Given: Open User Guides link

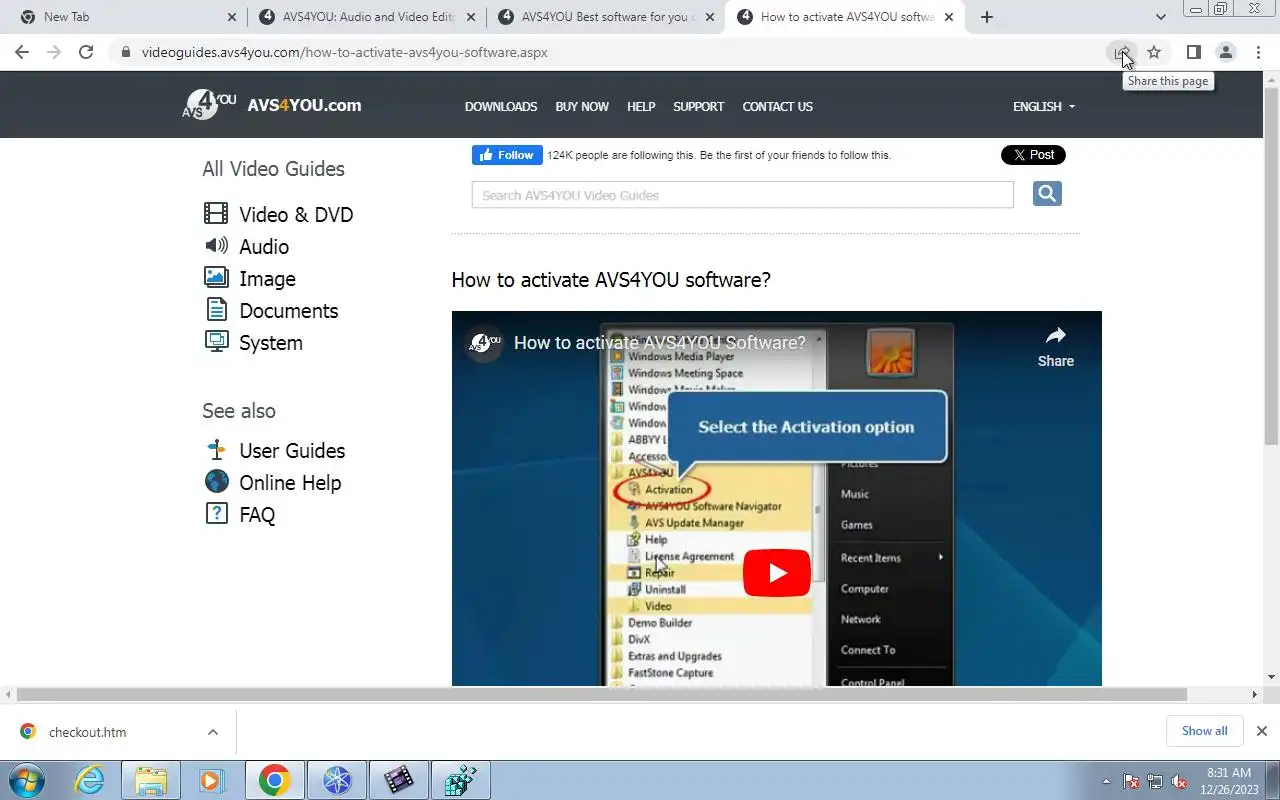Looking at the screenshot, I should click(292, 450).
